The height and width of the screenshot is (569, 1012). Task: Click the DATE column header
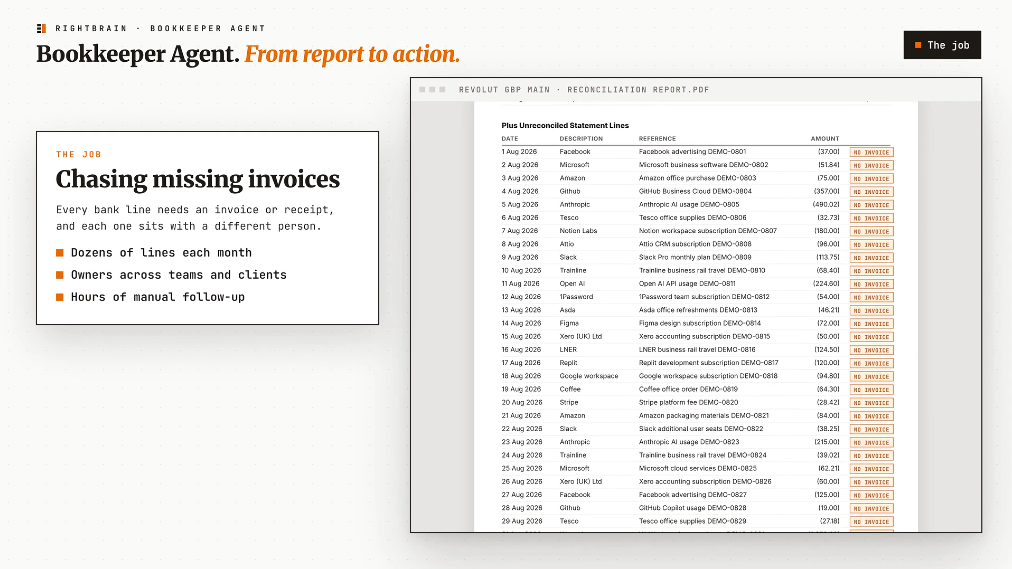510,139
